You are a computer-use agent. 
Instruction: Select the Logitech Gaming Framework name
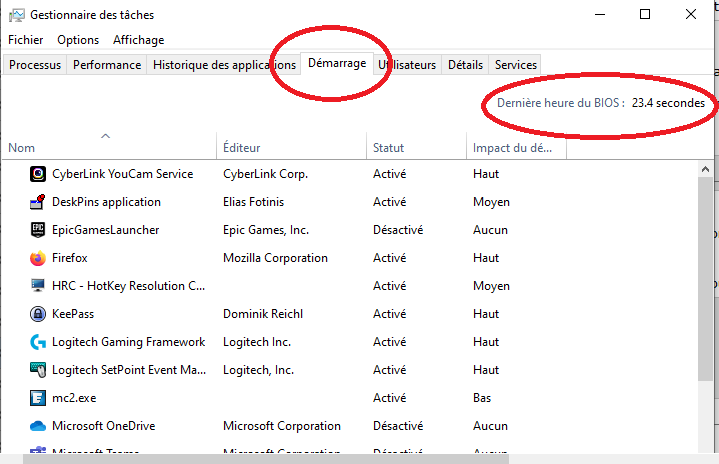tap(128, 342)
